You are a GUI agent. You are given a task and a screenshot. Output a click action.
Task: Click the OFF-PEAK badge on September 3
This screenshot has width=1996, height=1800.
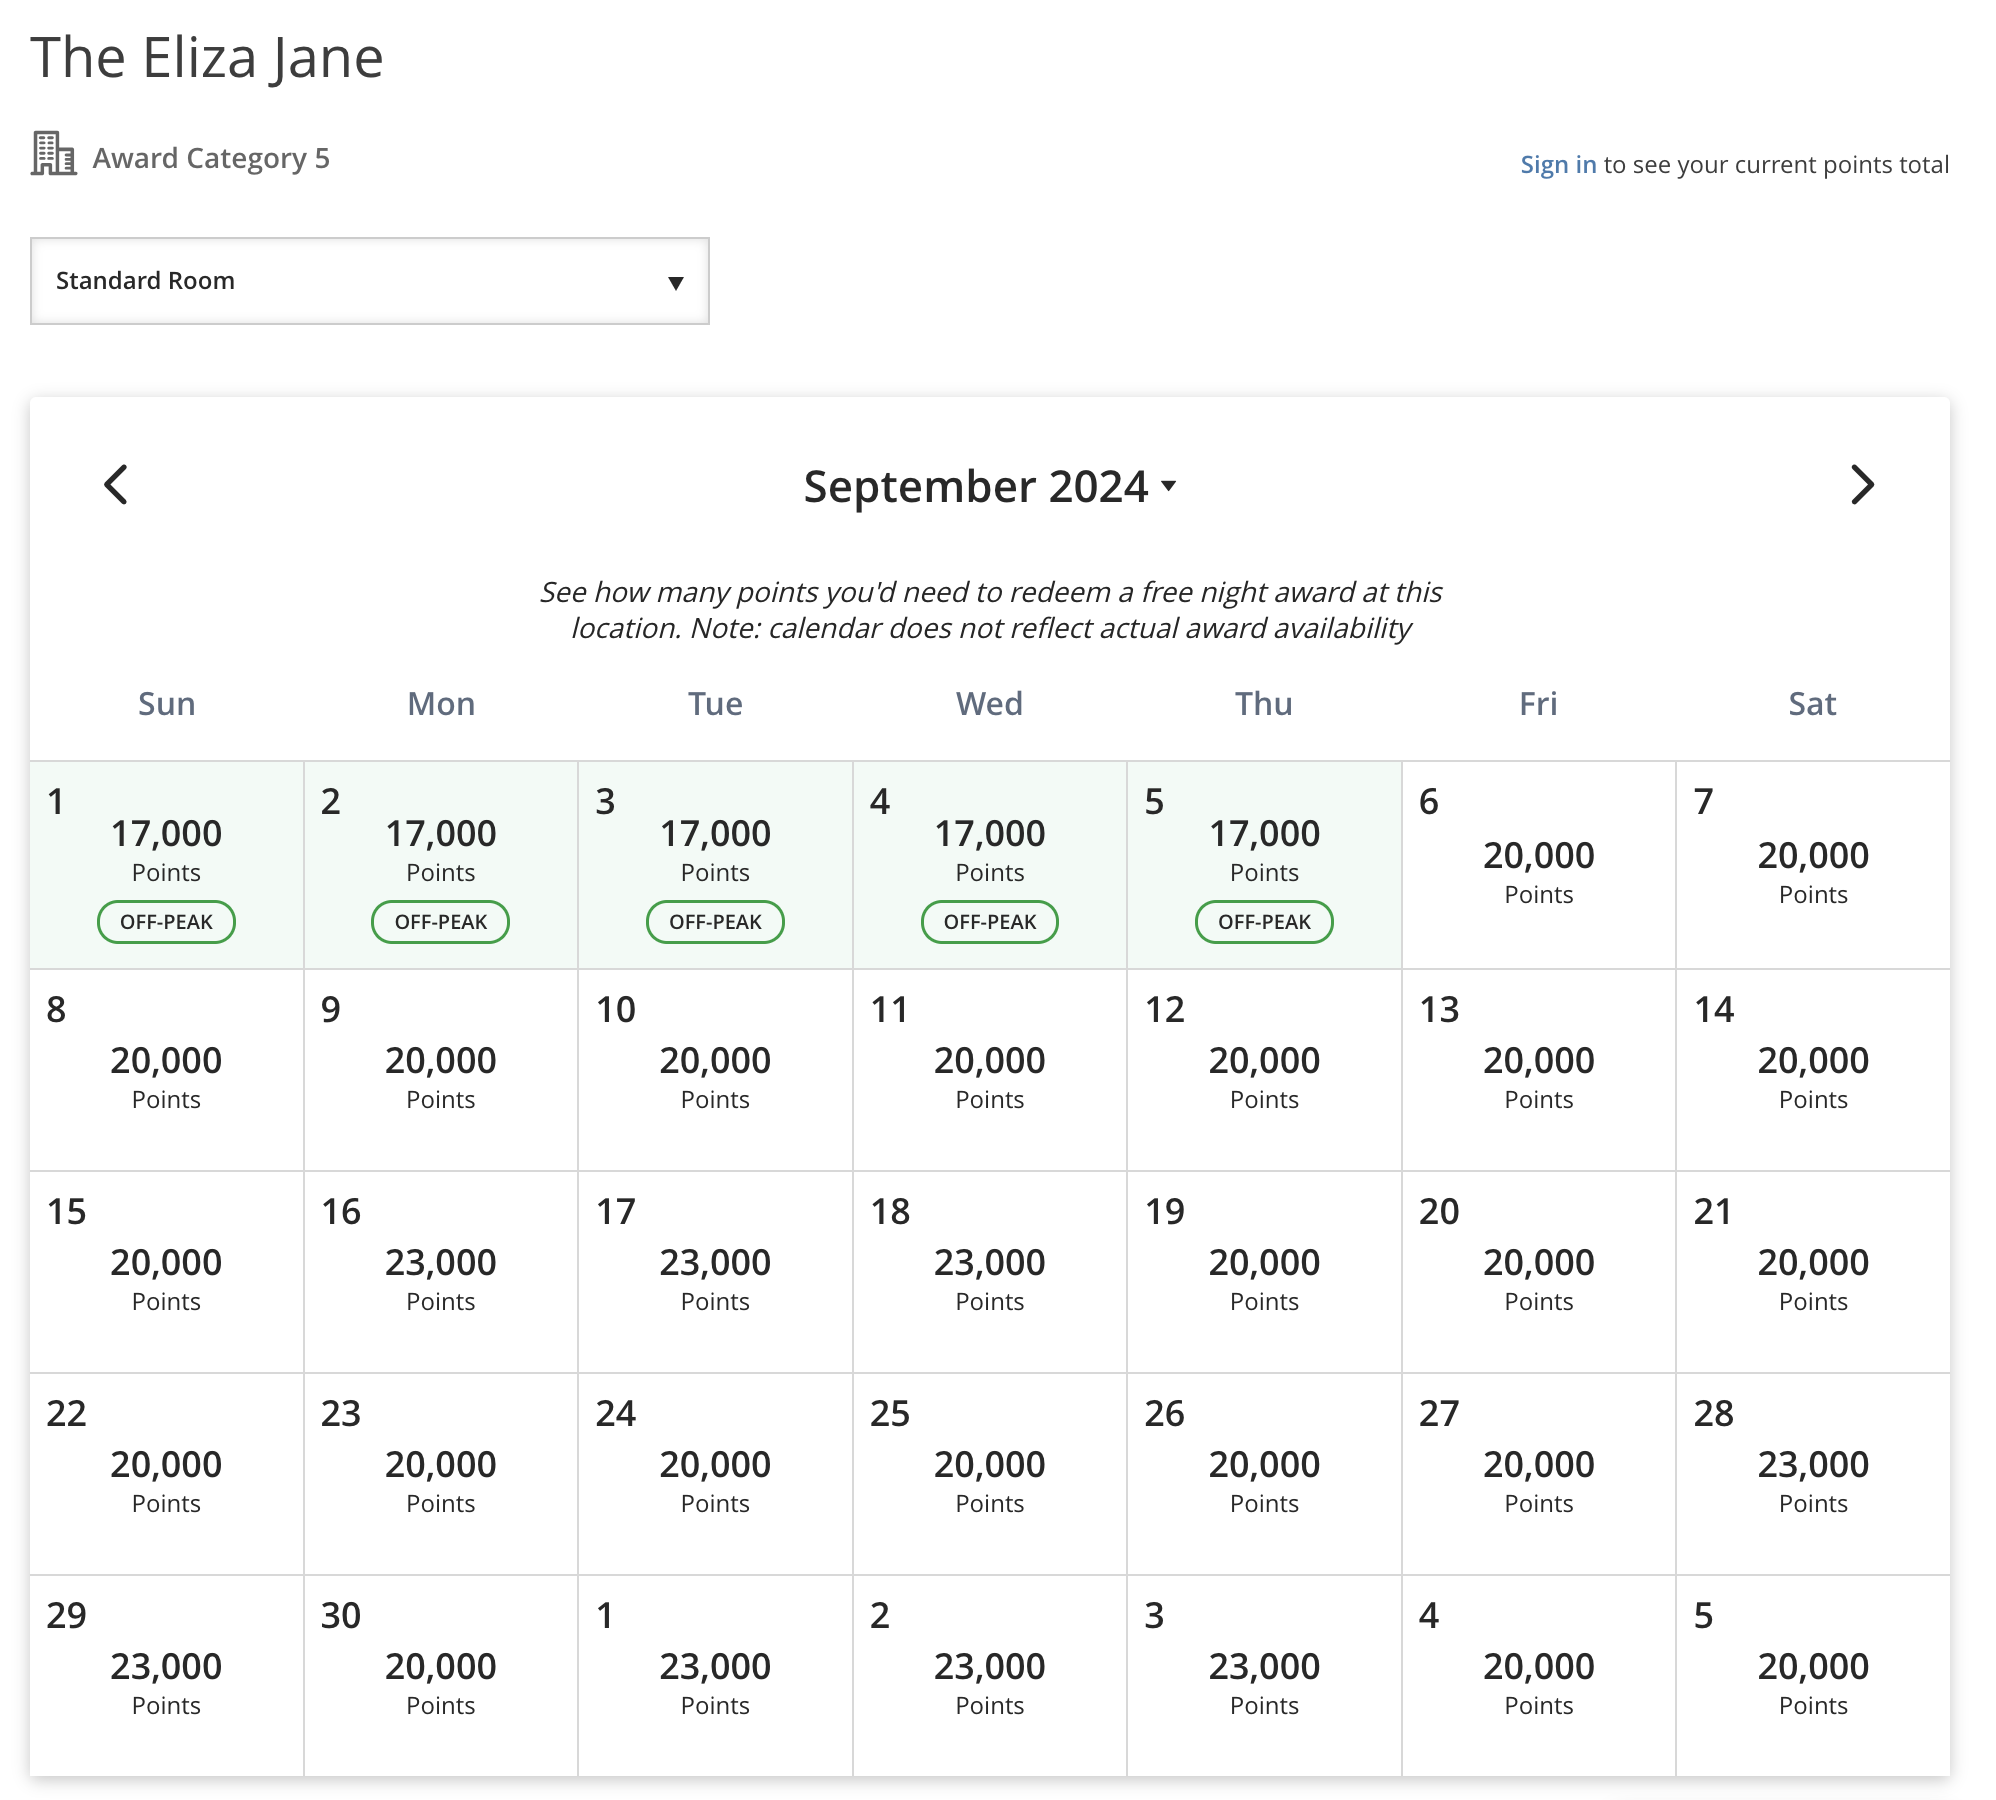(716, 922)
